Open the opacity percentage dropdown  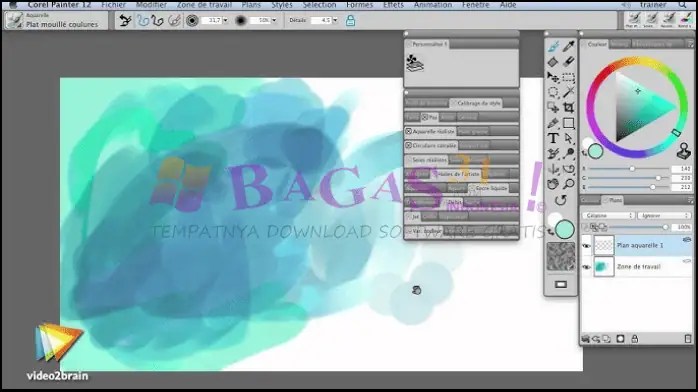274,20
